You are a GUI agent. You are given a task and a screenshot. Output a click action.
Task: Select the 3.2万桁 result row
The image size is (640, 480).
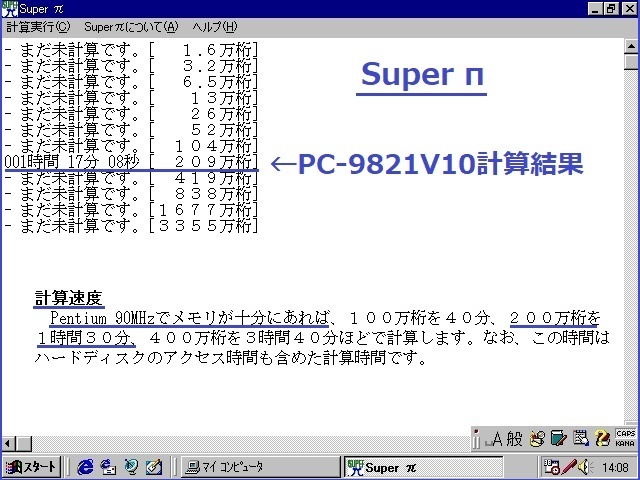[131, 65]
